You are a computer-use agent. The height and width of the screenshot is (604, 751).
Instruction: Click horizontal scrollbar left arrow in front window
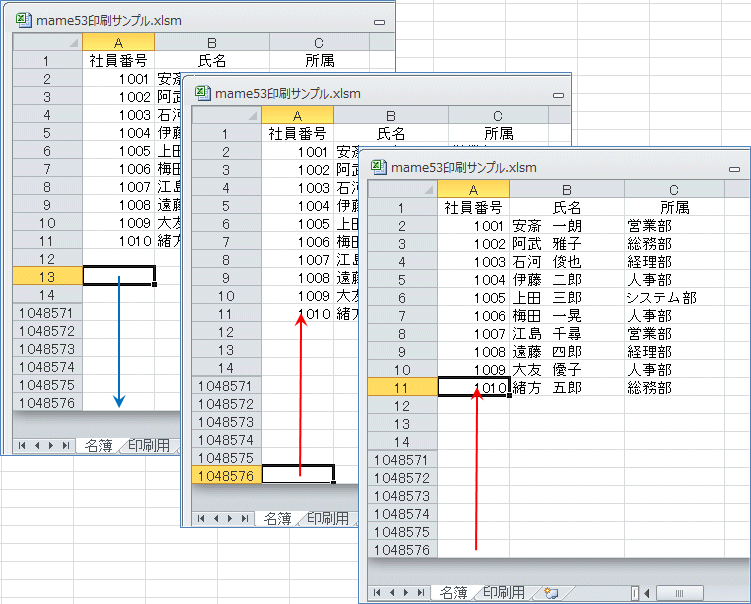click(646, 592)
